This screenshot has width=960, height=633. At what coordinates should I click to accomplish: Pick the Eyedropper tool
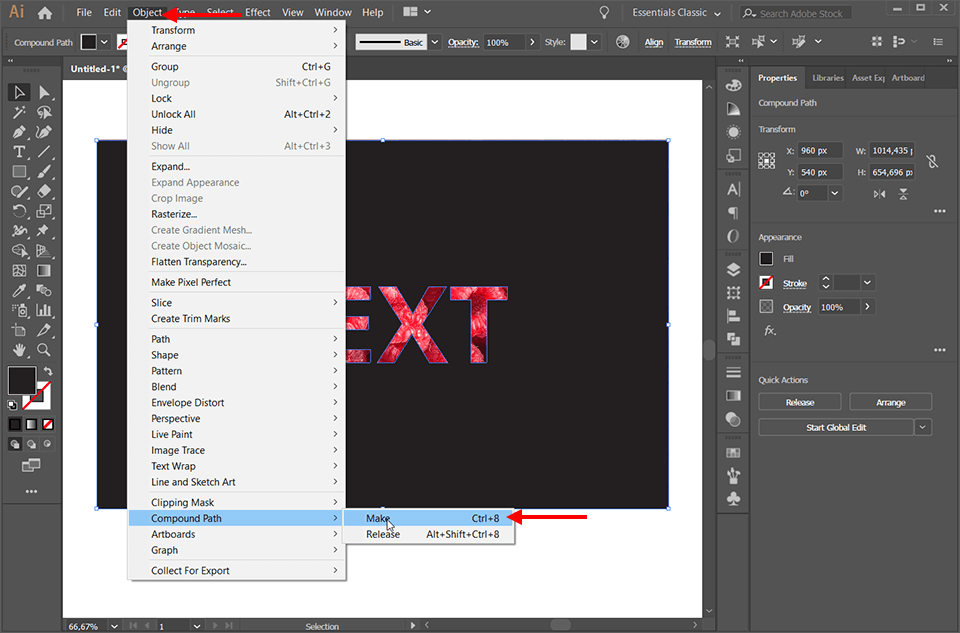(x=18, y=290)
